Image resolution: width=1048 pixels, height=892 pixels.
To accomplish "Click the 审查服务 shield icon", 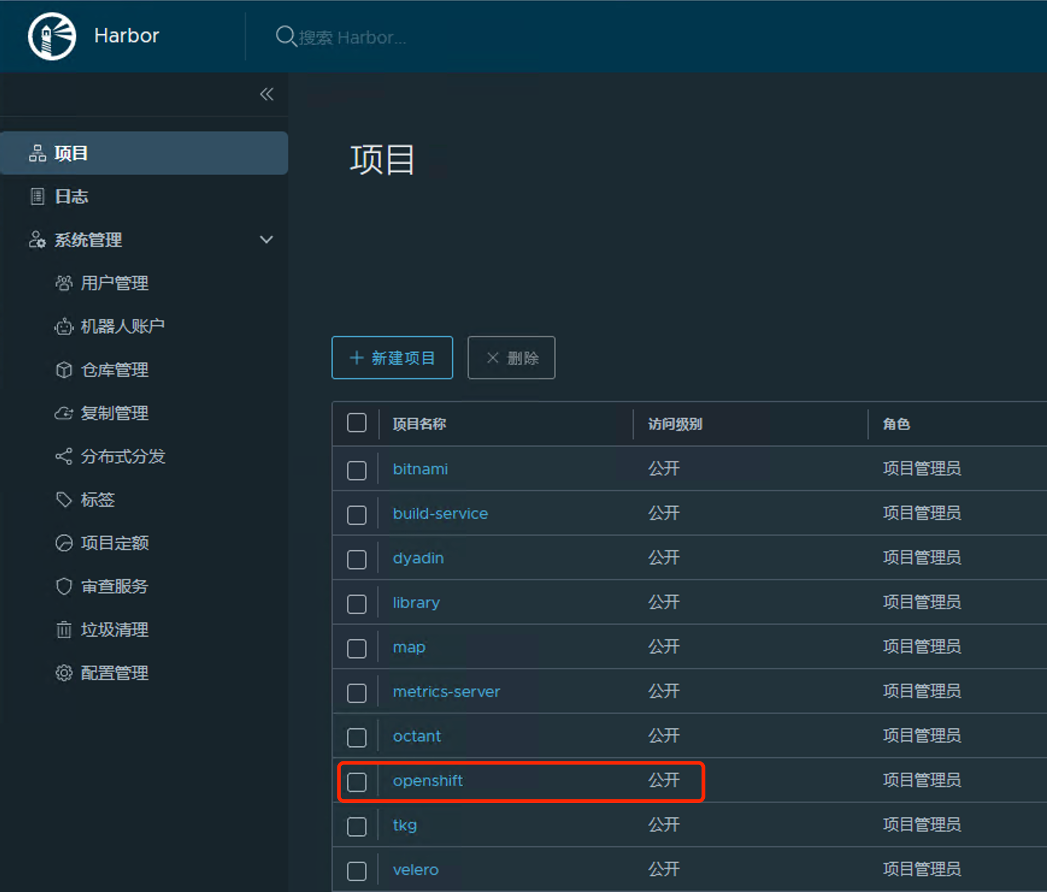I will click(63, 586).
